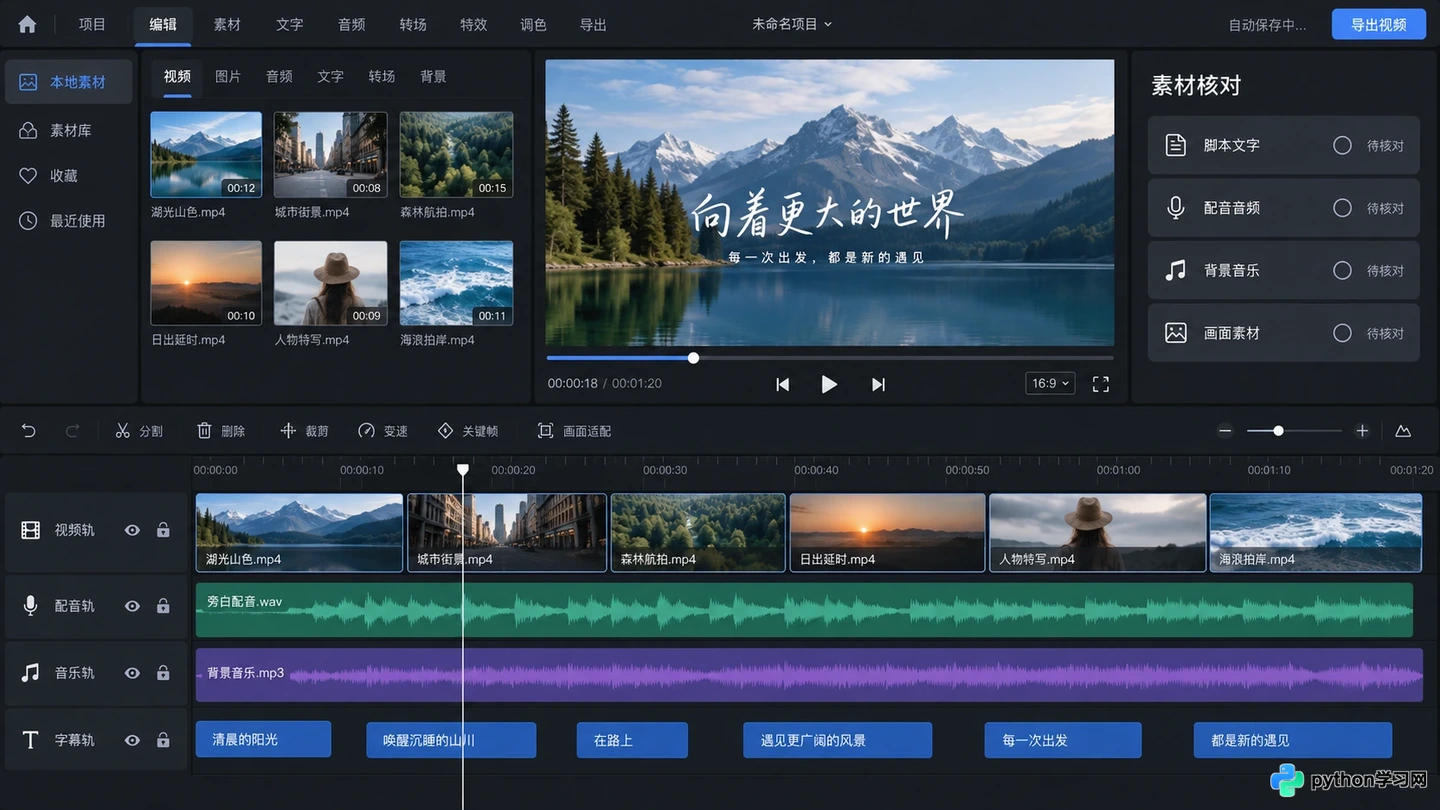The height and width of the screenshot is (810, 1440).
Task: Hide the 视频轨 track with eye icon
Action: coord(132,530)
